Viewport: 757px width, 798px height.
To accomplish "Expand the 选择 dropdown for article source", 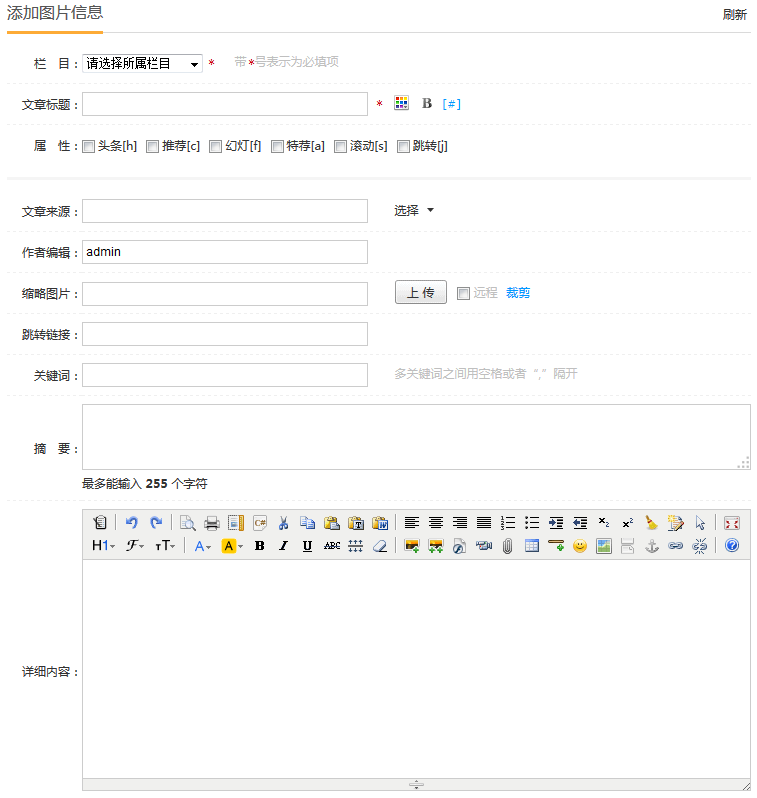I will (414, 211).
